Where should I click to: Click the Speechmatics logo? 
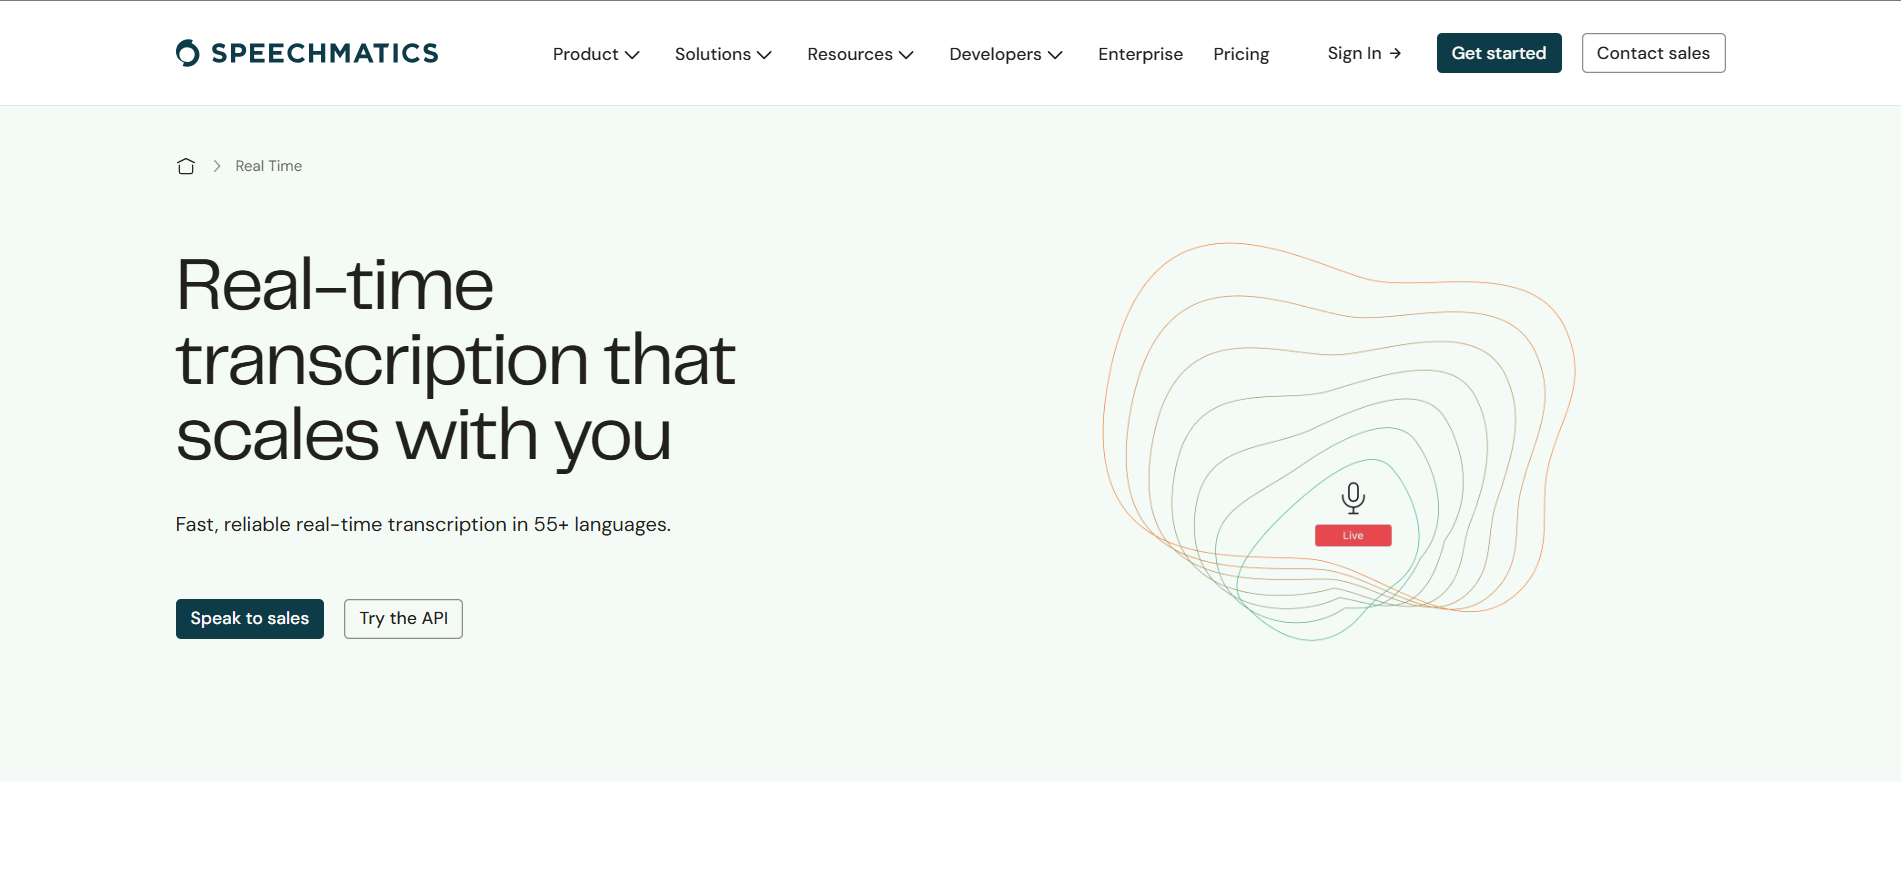click(x=307, y=53)
